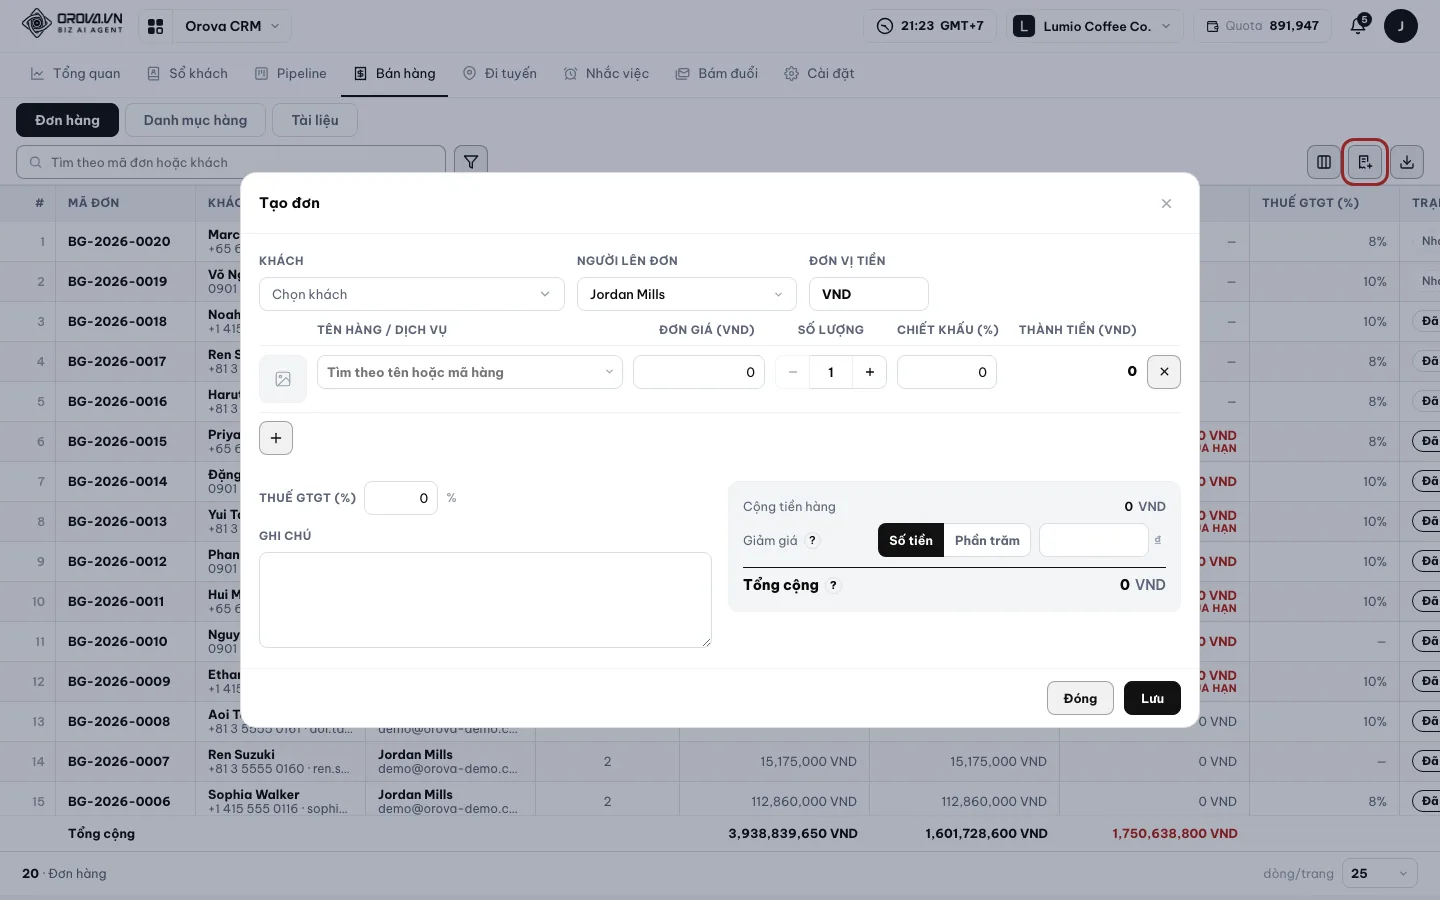The height and width of the screenshot is (900, 1440).
Task: Show the Giảm giá help tooltip
Action: (813, 540)
